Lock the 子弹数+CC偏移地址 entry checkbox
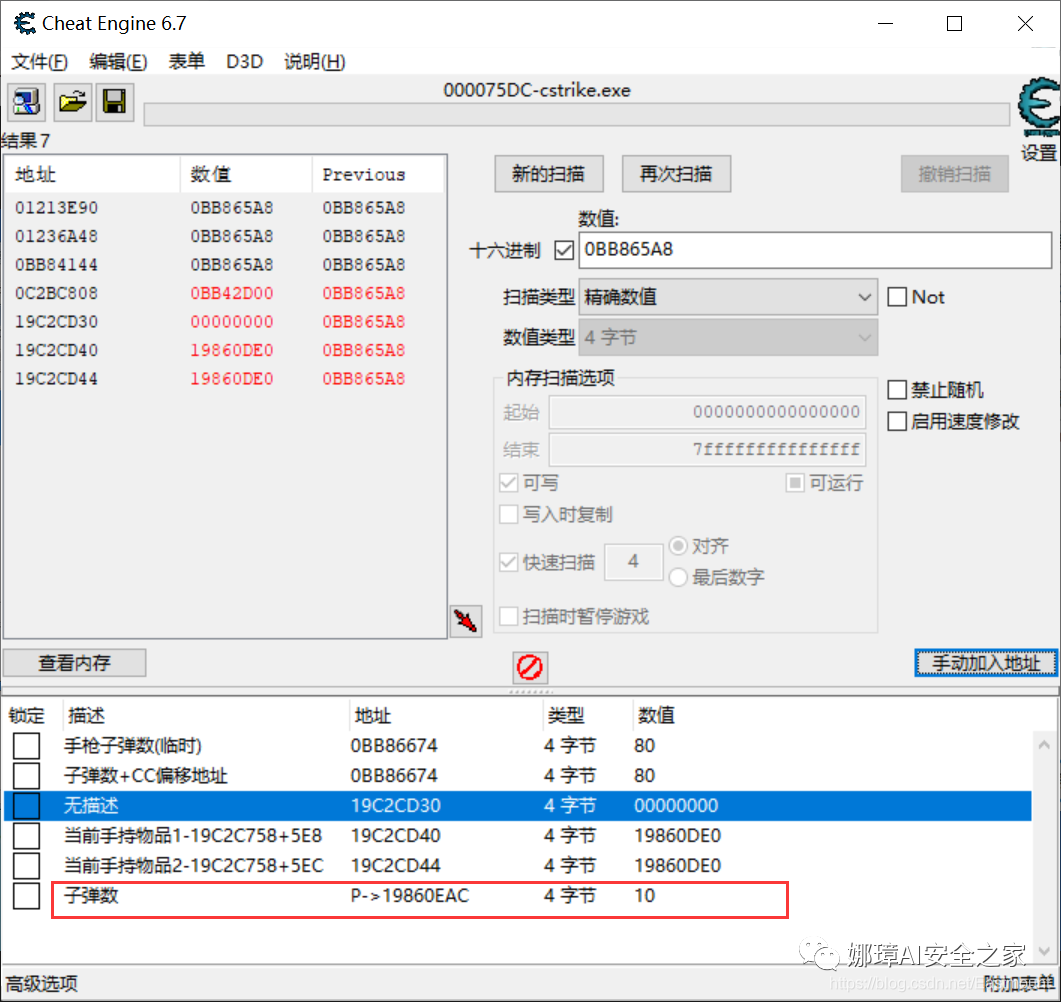The height and width of the screenshot is (1002, 1061). click(x=26, y=775)
